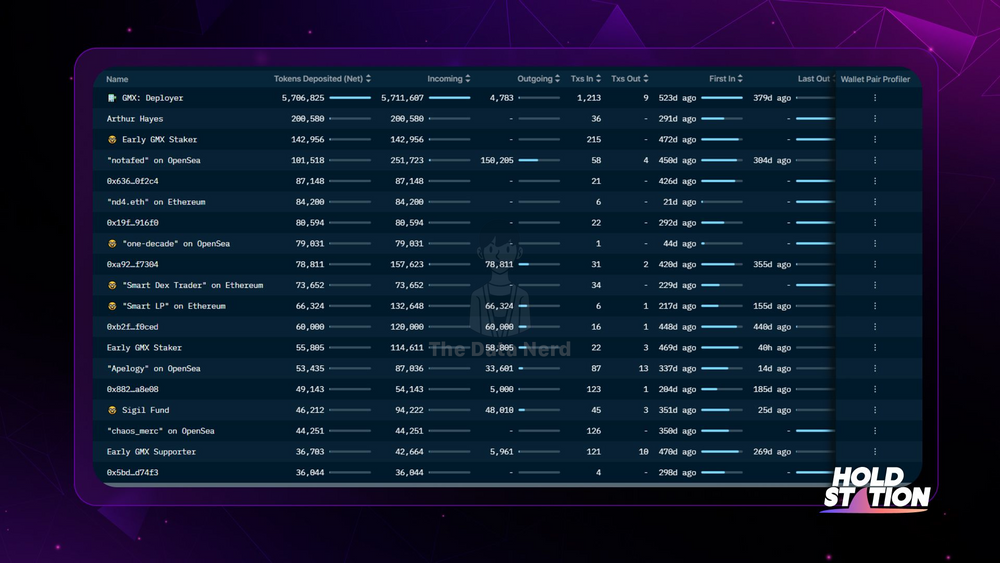Open three-dot menu for "one-decade" on OpenSea row
Viewport: 1000px width, 563px height.
(875, 244)
